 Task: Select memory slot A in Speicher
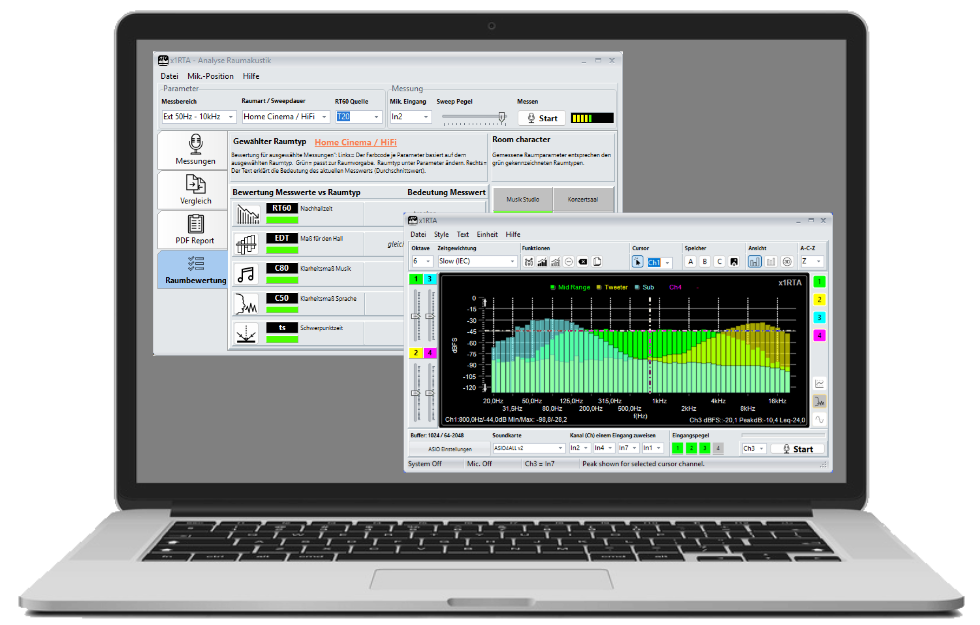689,262
